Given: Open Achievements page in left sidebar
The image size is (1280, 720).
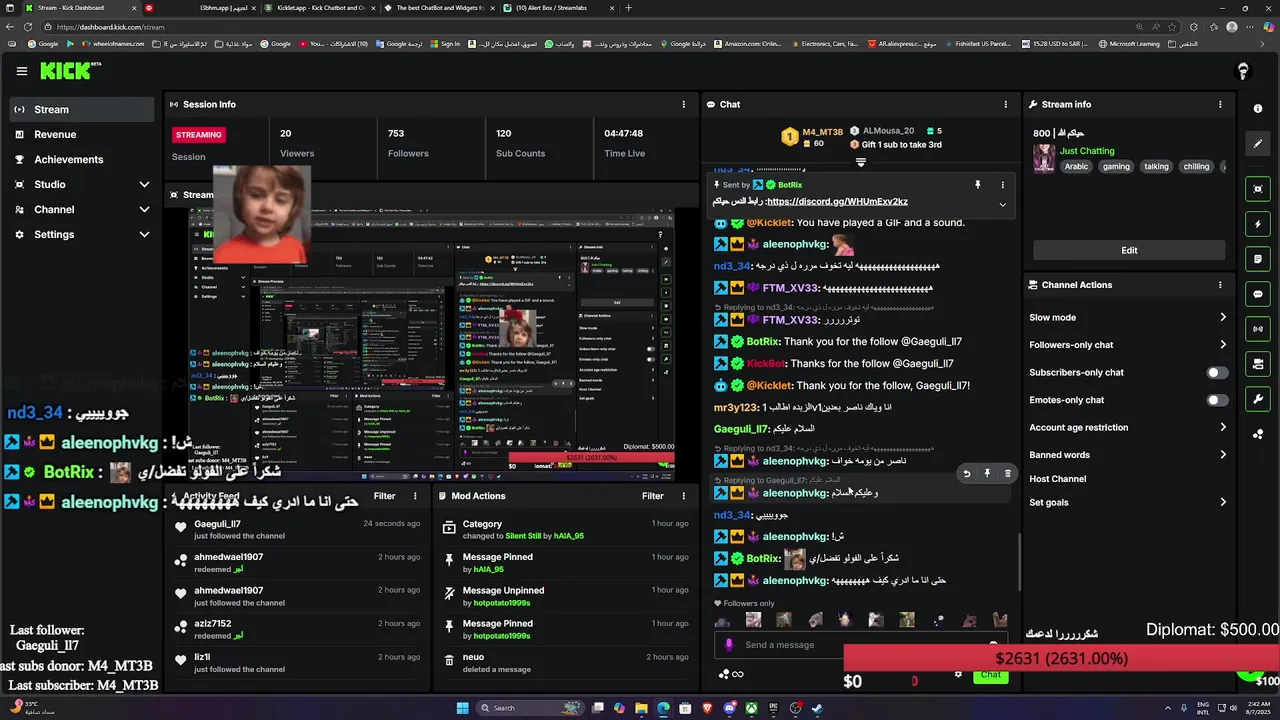Looking at the screenshot, I should click(82, 160).
